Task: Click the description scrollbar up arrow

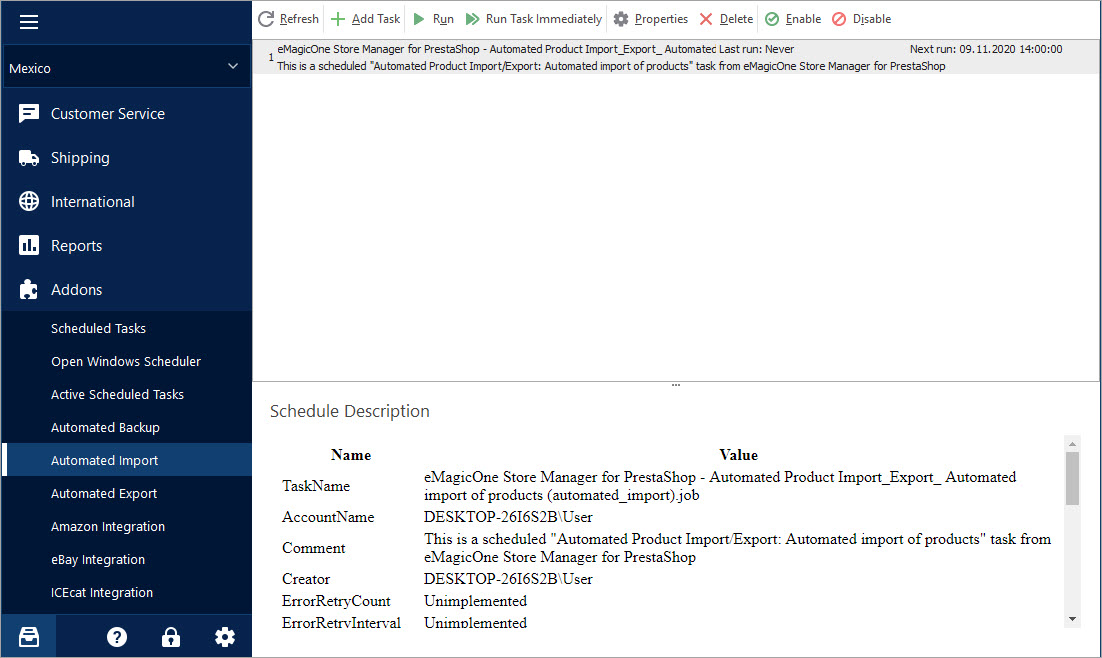Action: coord(1072,444)
